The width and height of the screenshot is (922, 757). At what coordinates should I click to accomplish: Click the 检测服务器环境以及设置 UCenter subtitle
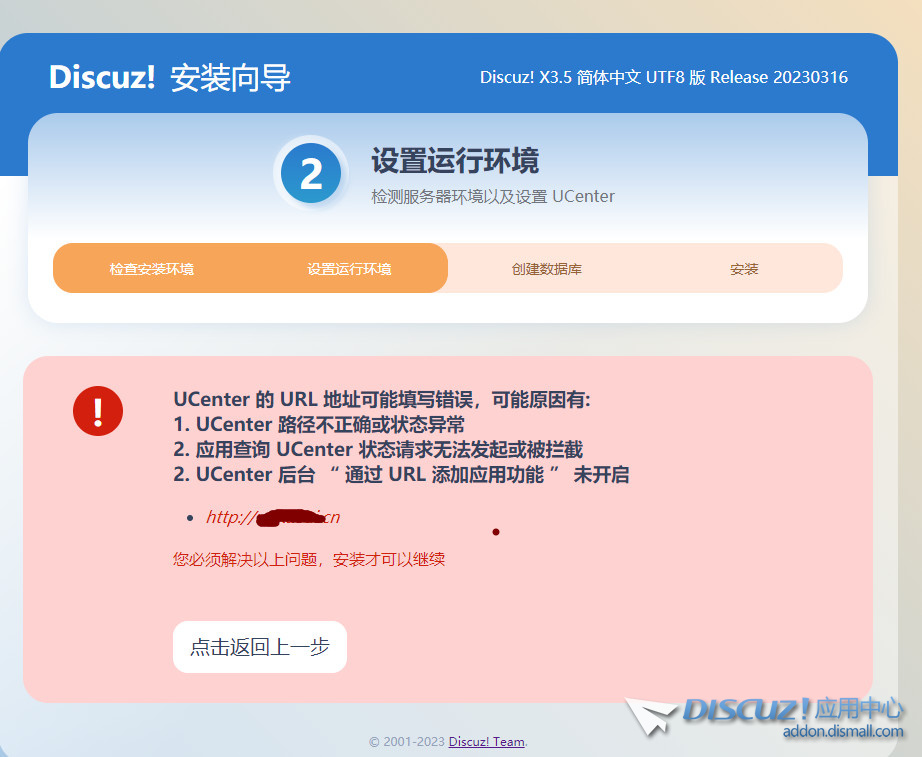click(493, 196)
